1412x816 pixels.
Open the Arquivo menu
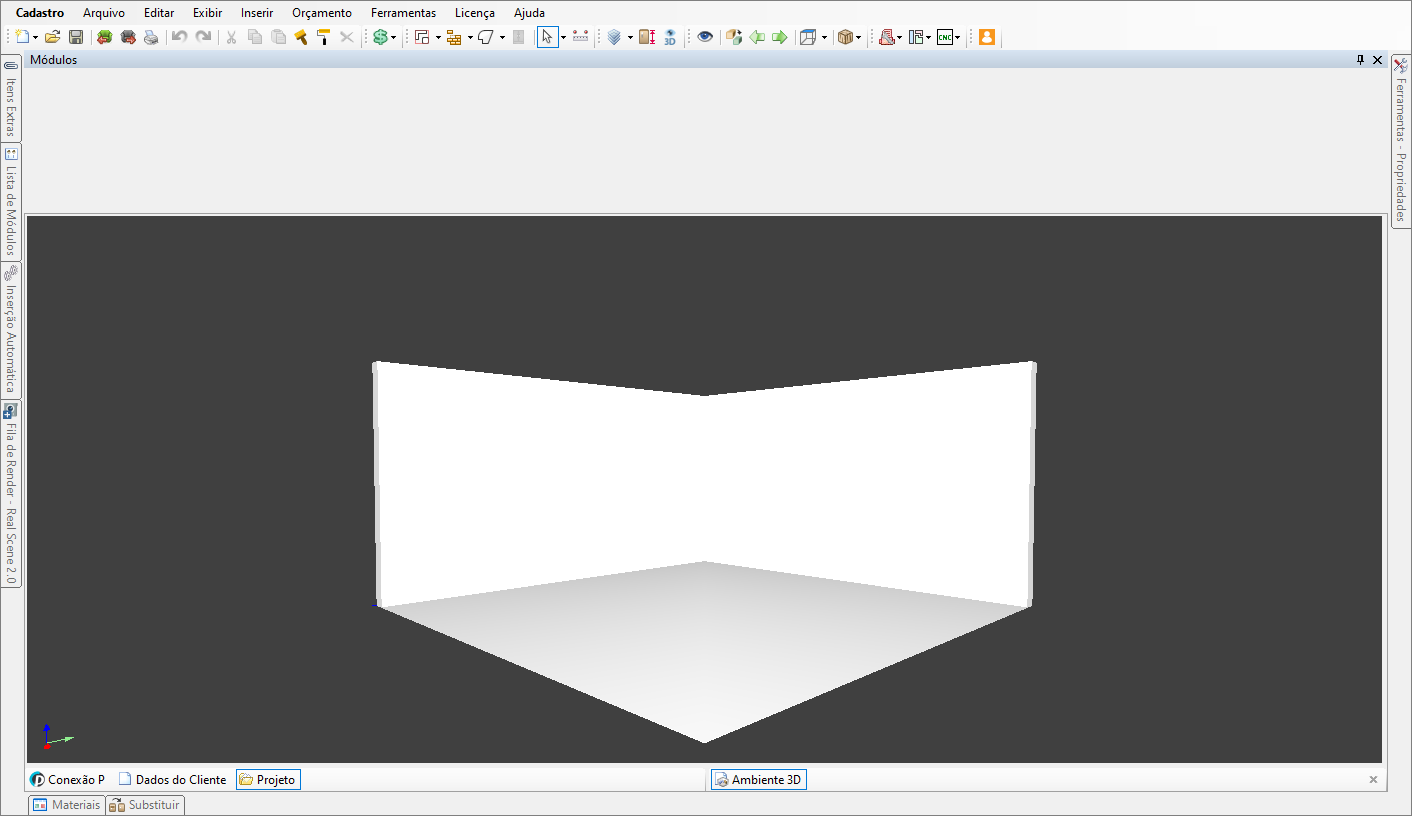(104, 13)
